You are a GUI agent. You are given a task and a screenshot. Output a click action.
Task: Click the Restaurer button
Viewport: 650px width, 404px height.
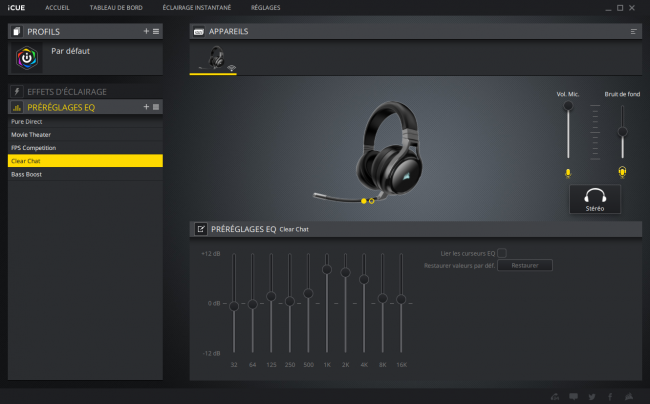pyautogui.click(x=525, y=265)
